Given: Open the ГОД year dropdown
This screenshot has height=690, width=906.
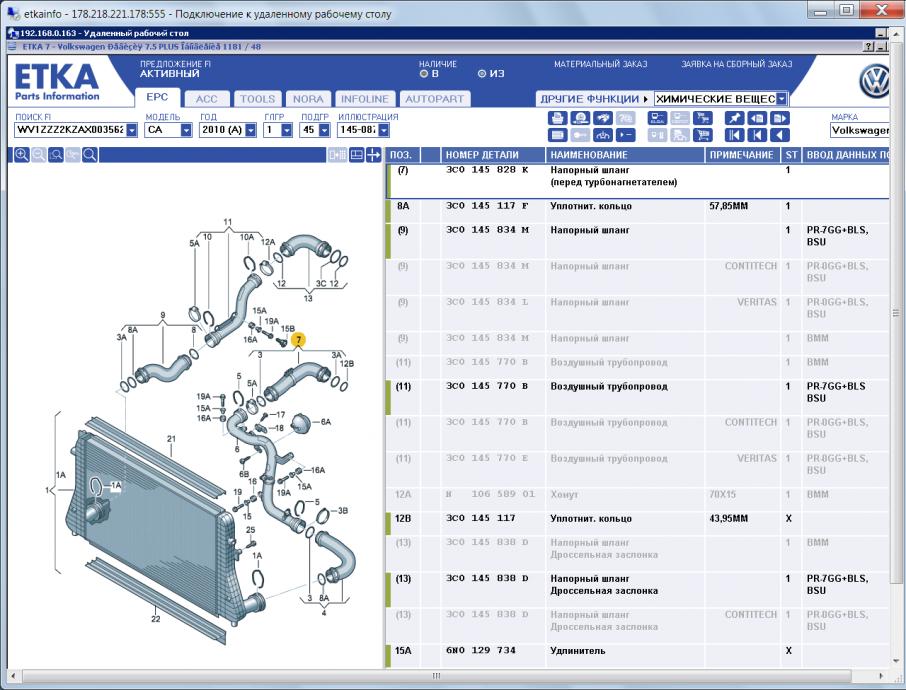Looking at the screenshot, I should (x=250, y=130).
